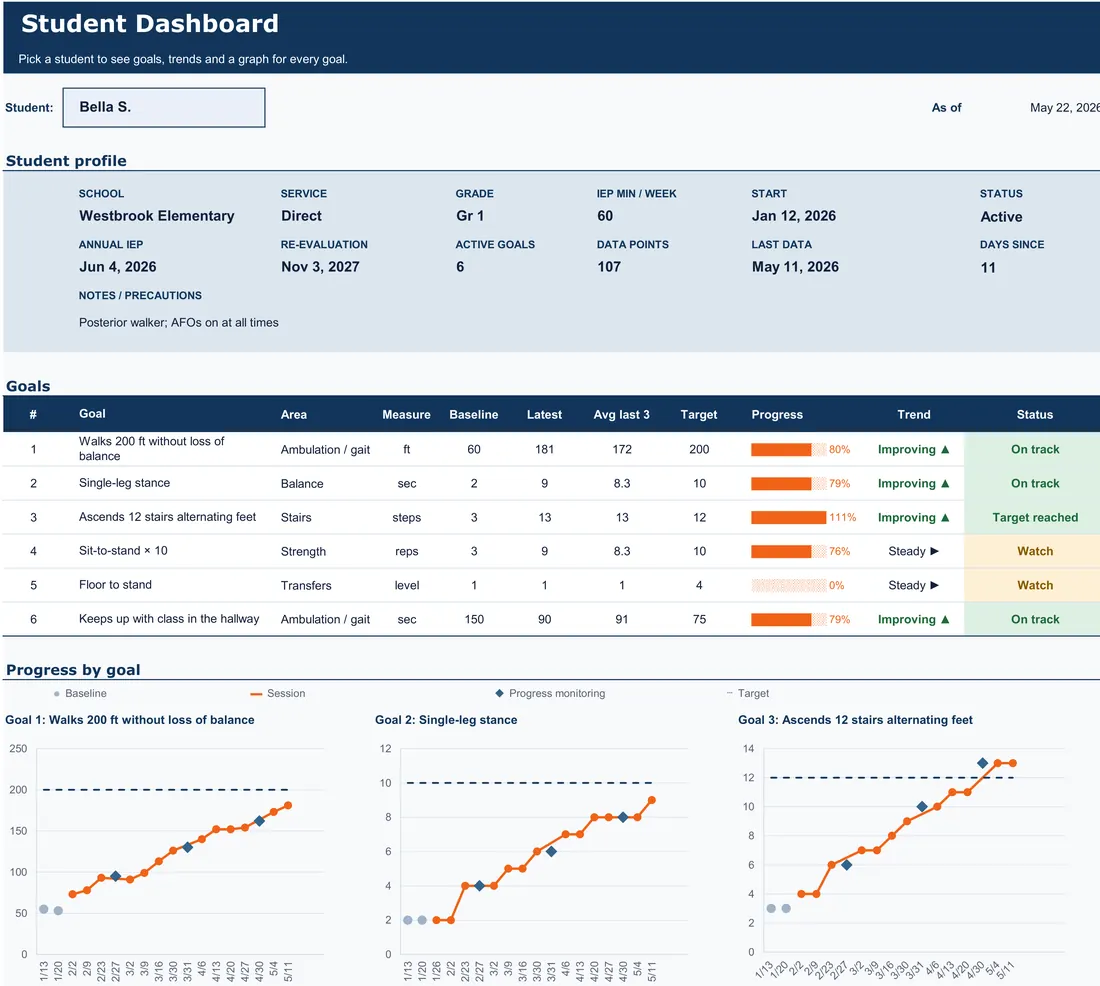Select the Trend column header
This screenshot has width=1100, height=986.
pyautogui.click(x=913, y=415)
